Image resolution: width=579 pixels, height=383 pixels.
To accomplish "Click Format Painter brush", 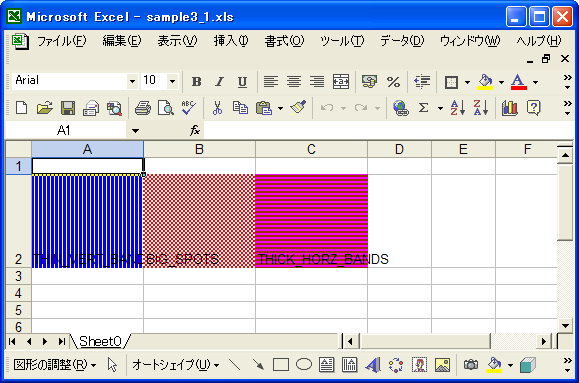I will pyautogui.click(x=298, y=108).
